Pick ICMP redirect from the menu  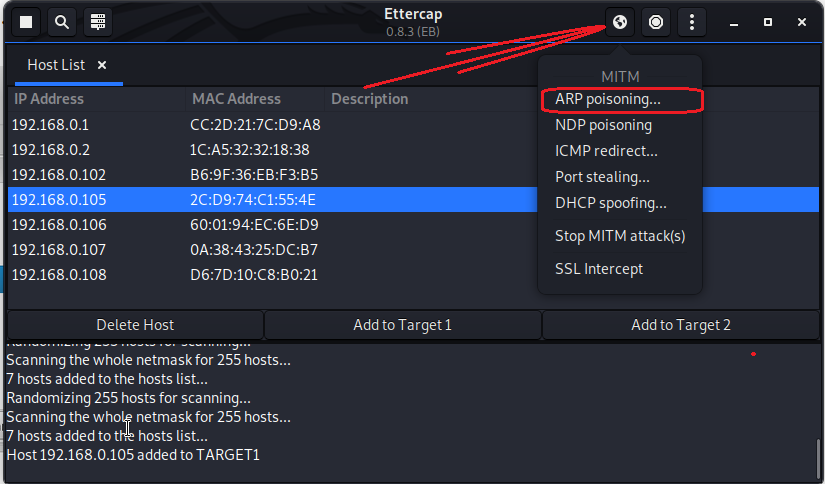tap(606, 151)
